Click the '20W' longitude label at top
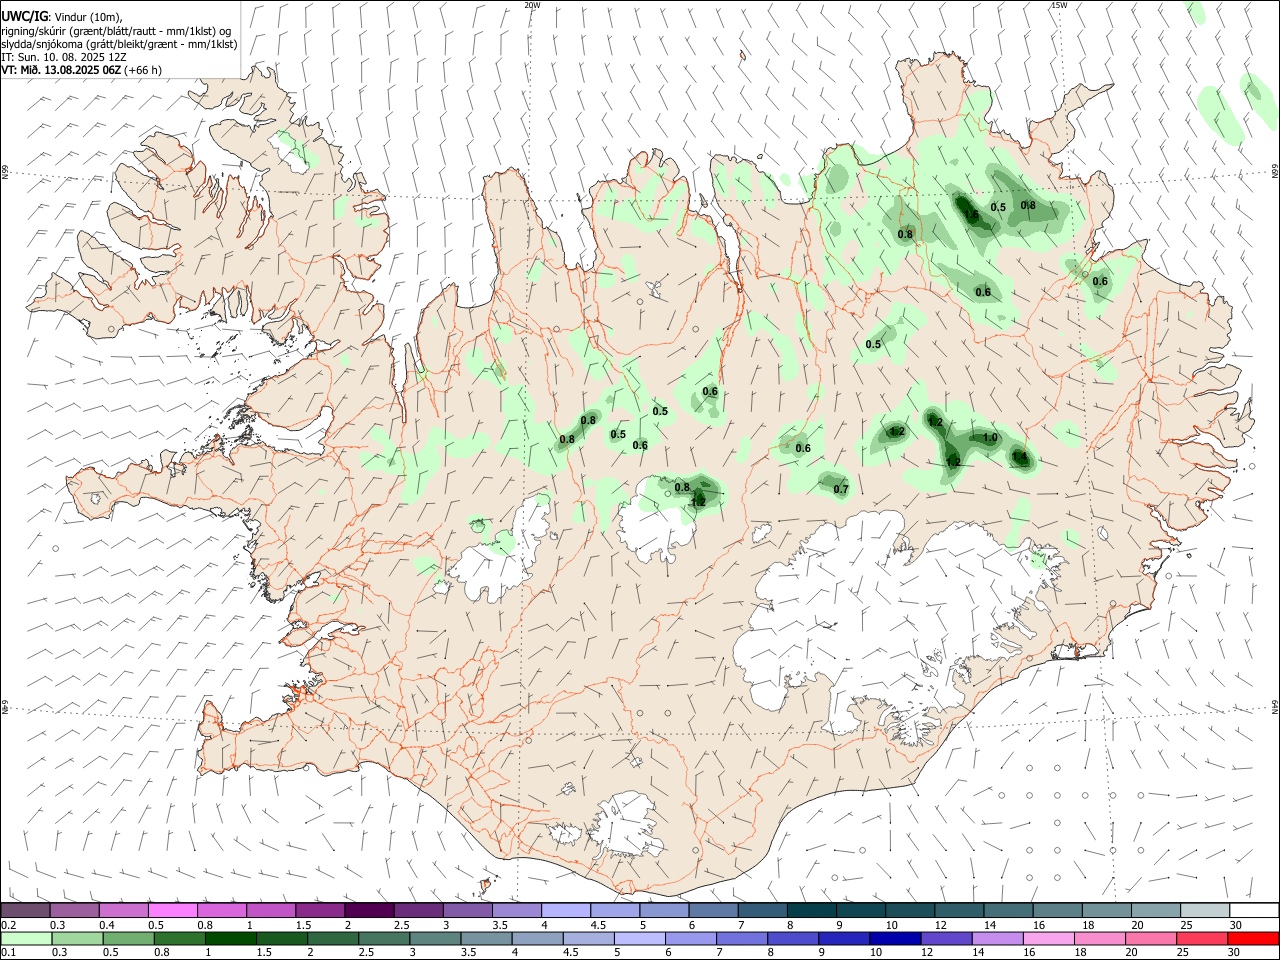This screenshot has height=960, width=1280. coord(532,5)
